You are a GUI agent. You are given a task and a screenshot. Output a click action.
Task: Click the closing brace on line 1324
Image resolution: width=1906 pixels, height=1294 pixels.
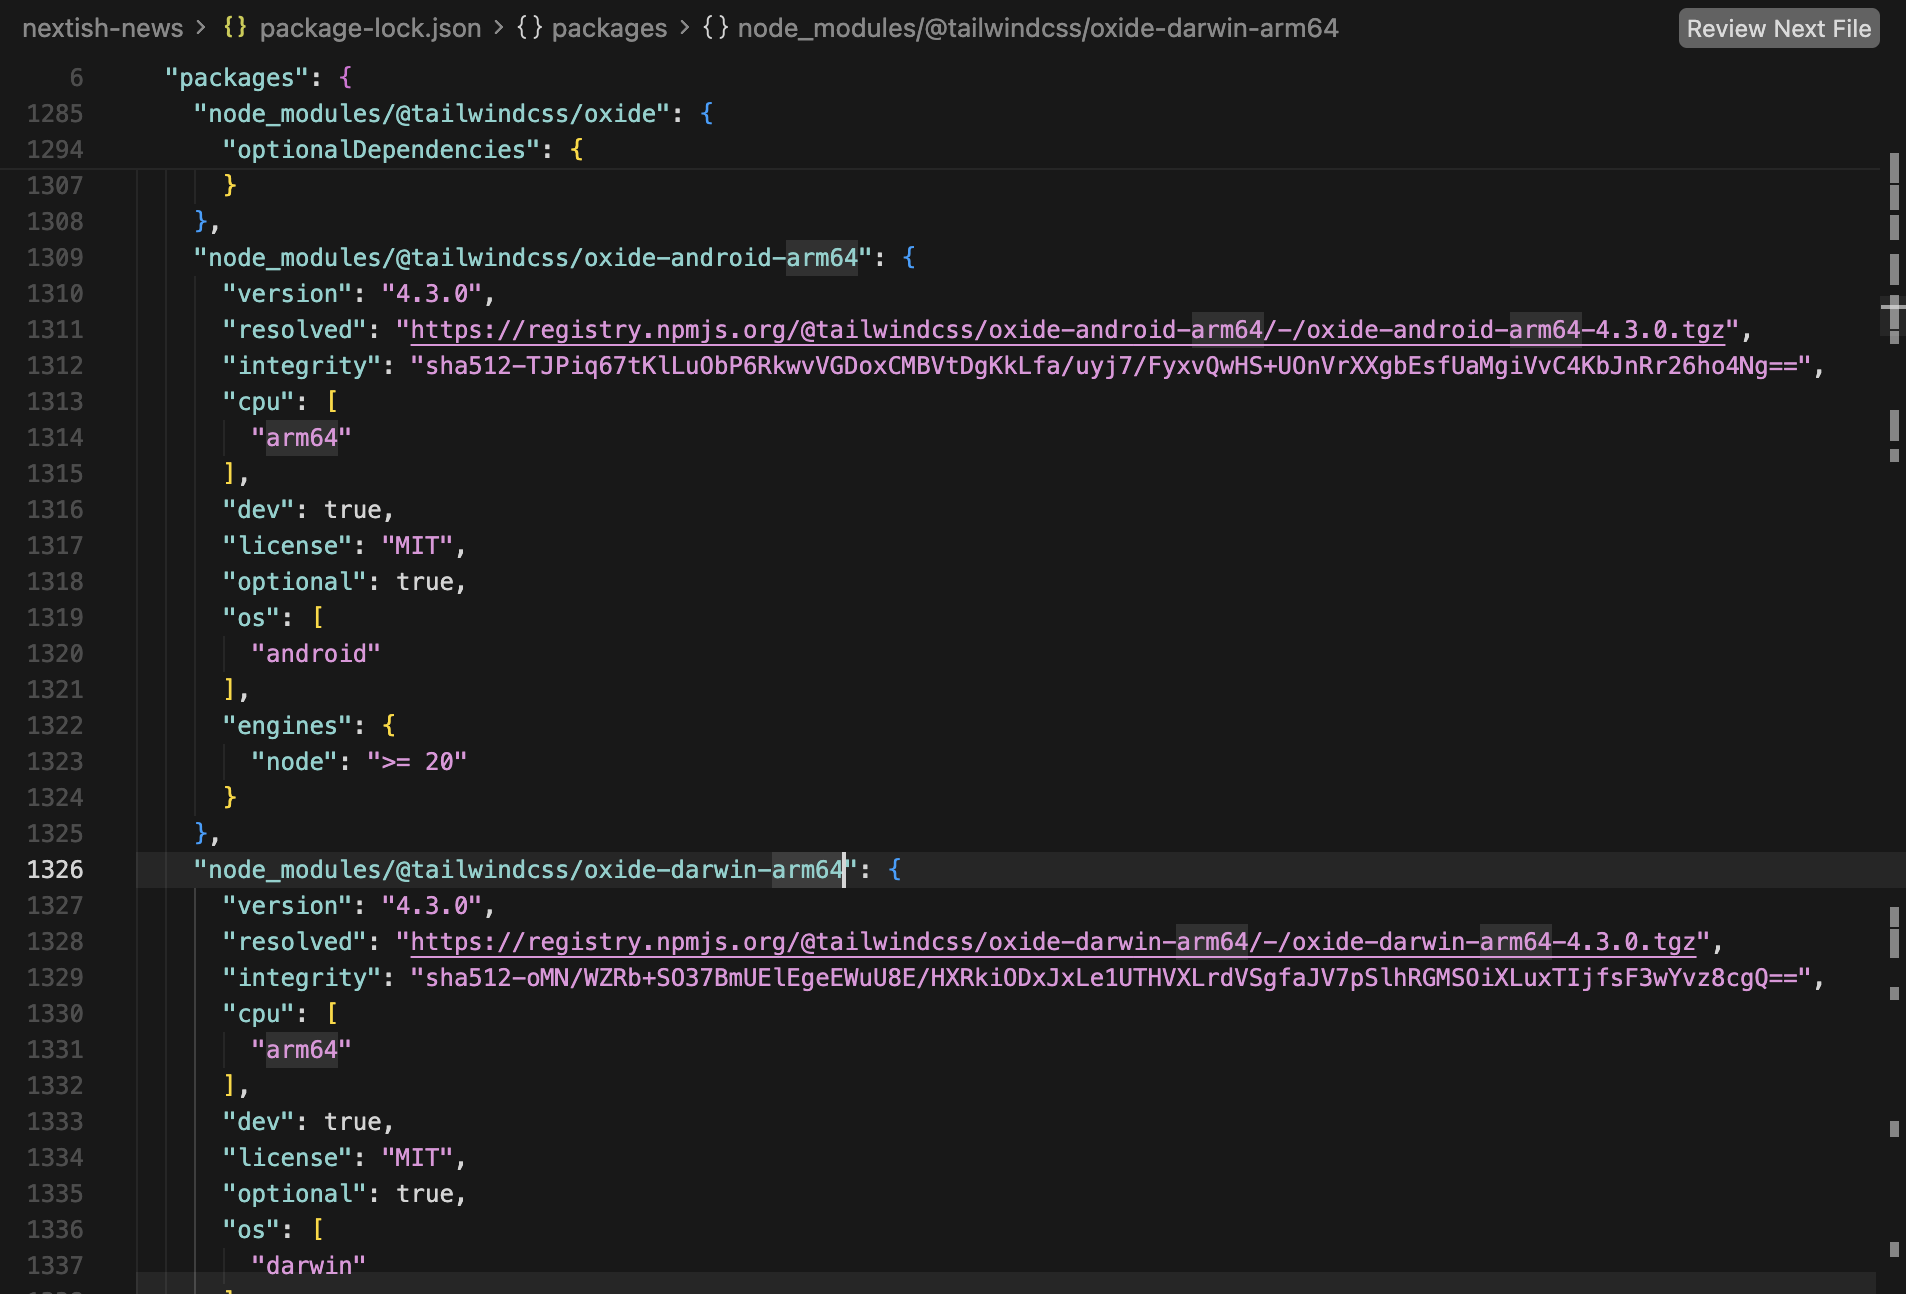coord(230,798)
